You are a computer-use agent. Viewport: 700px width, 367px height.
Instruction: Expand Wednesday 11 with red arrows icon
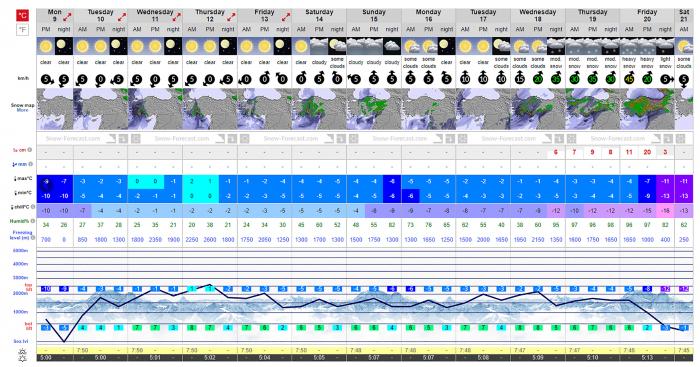tap(176, 17)
